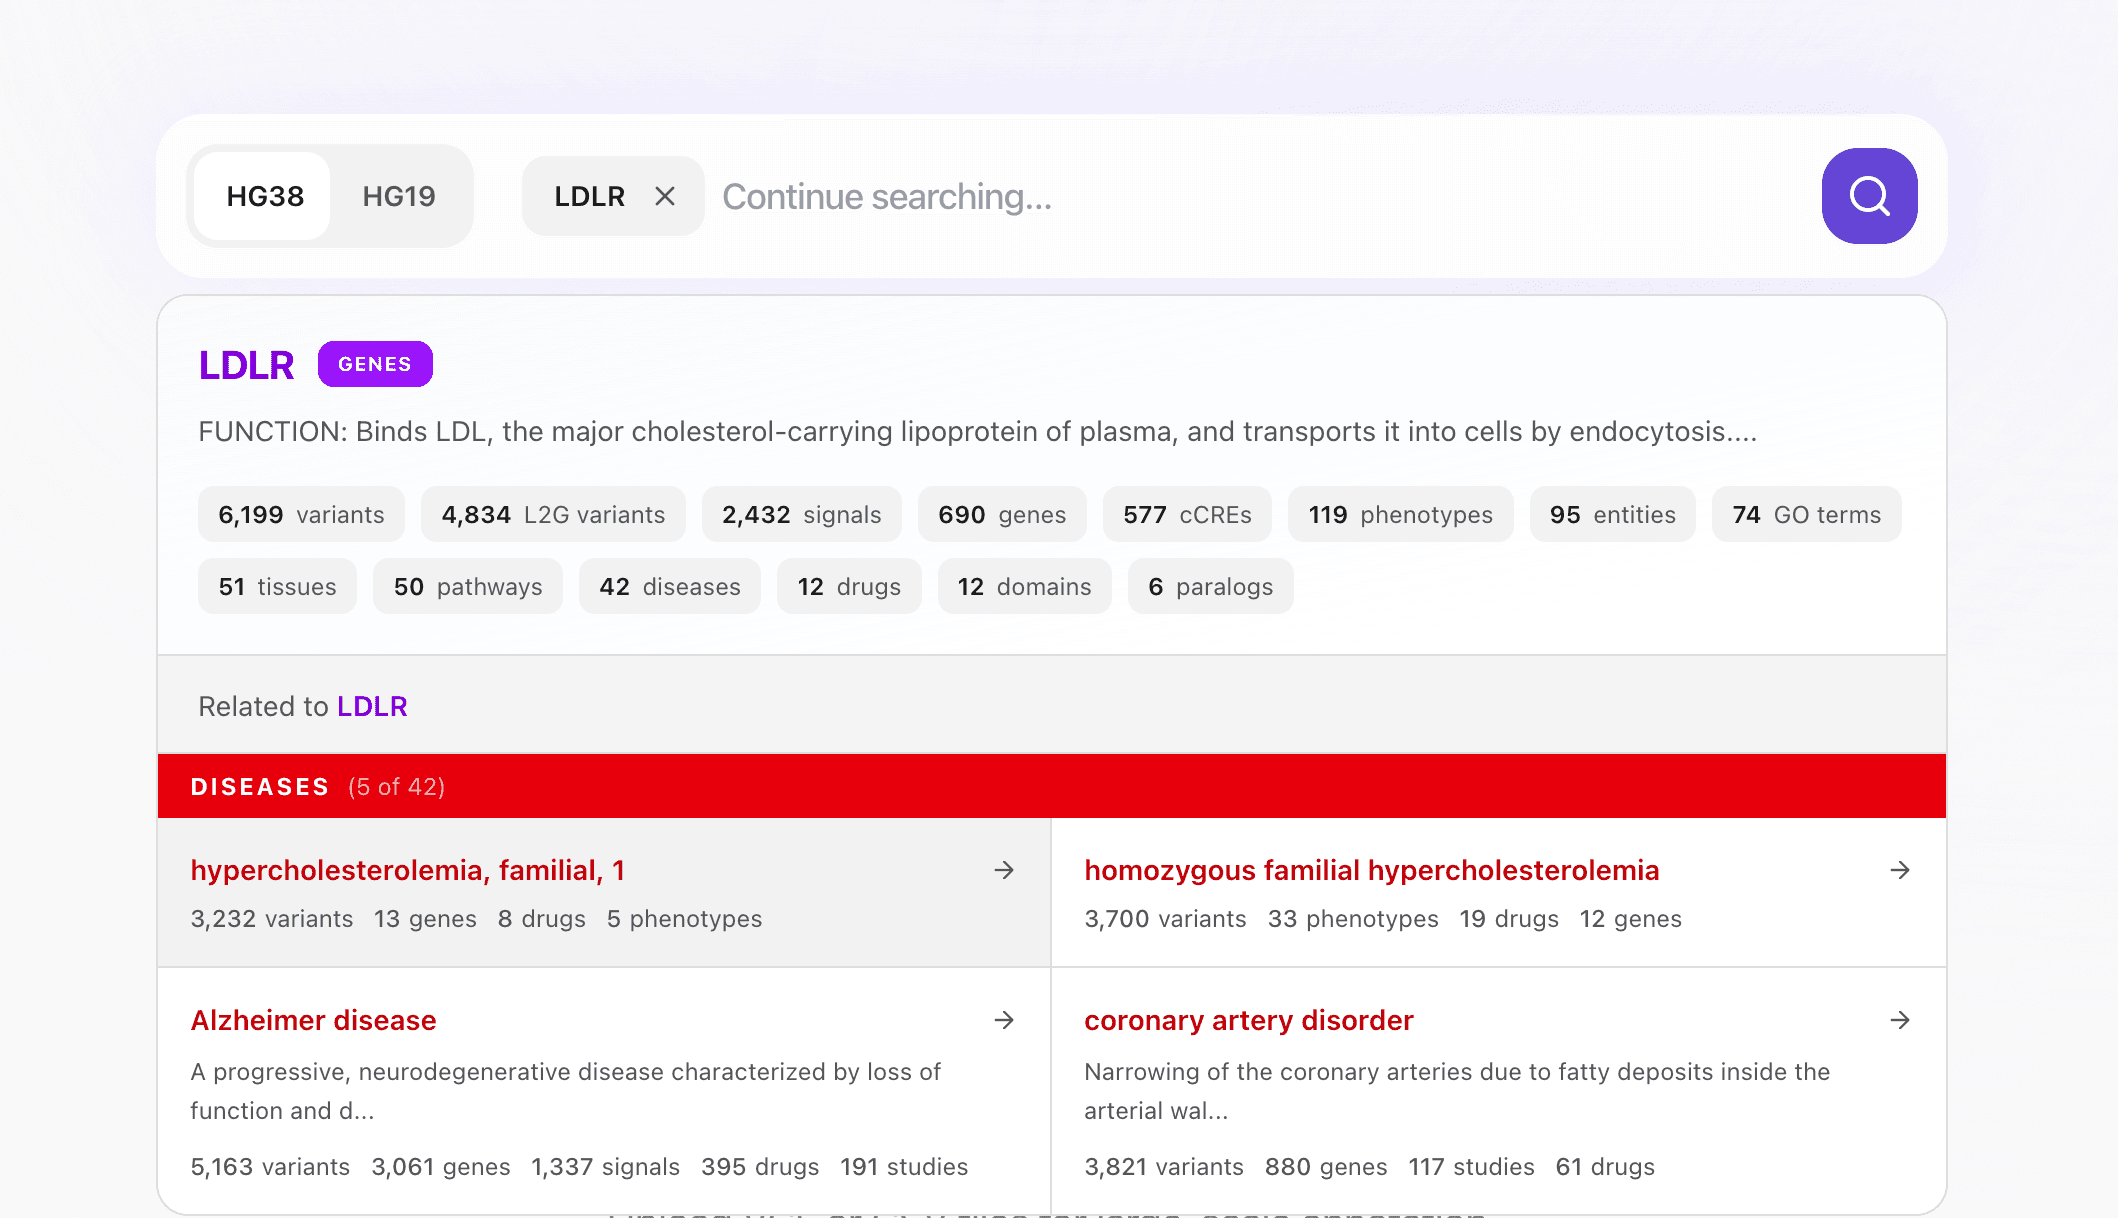Click arrow icon for hypercholesterolemia, familial, 1
Image resolution: width=2118 pixels, height=1218 pixels.
1004,870
